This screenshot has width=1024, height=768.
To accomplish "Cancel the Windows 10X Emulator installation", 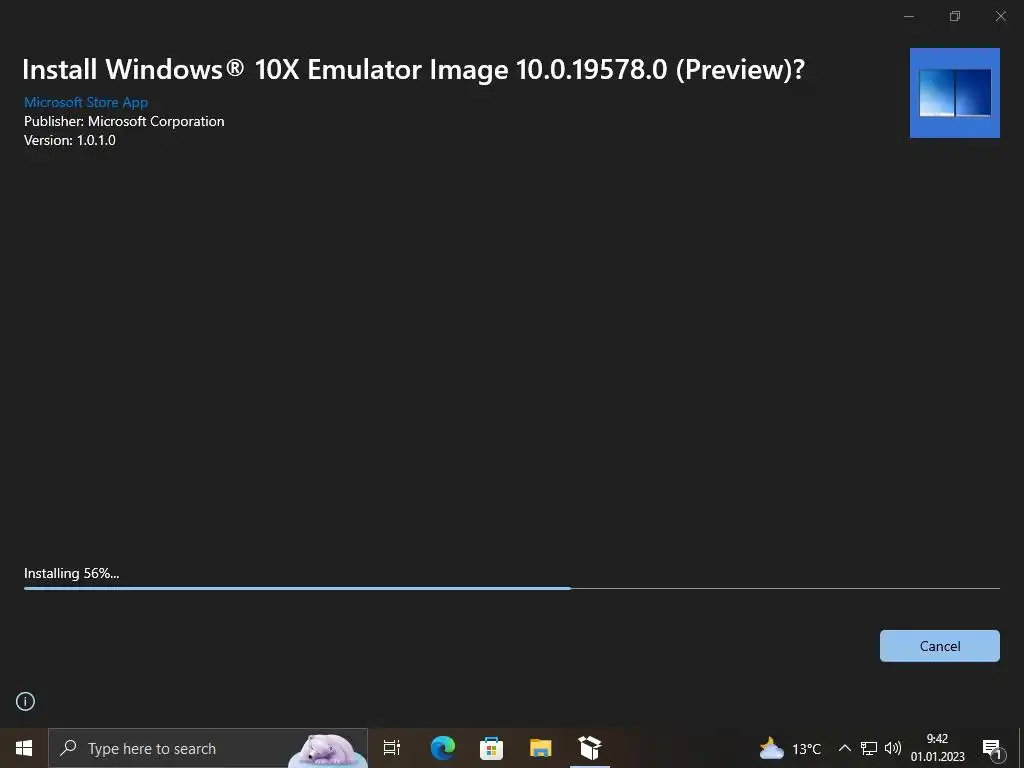I will pyautogui.click(x=939, y=646).
